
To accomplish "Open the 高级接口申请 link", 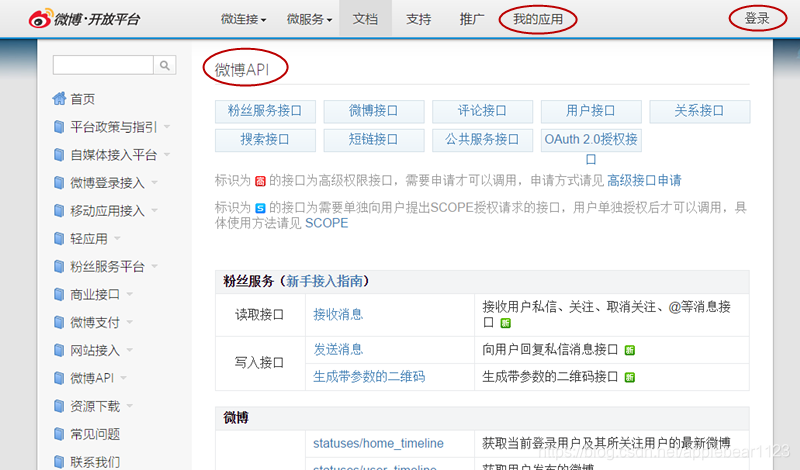I will pyautogui.click(x=644, y=180).
